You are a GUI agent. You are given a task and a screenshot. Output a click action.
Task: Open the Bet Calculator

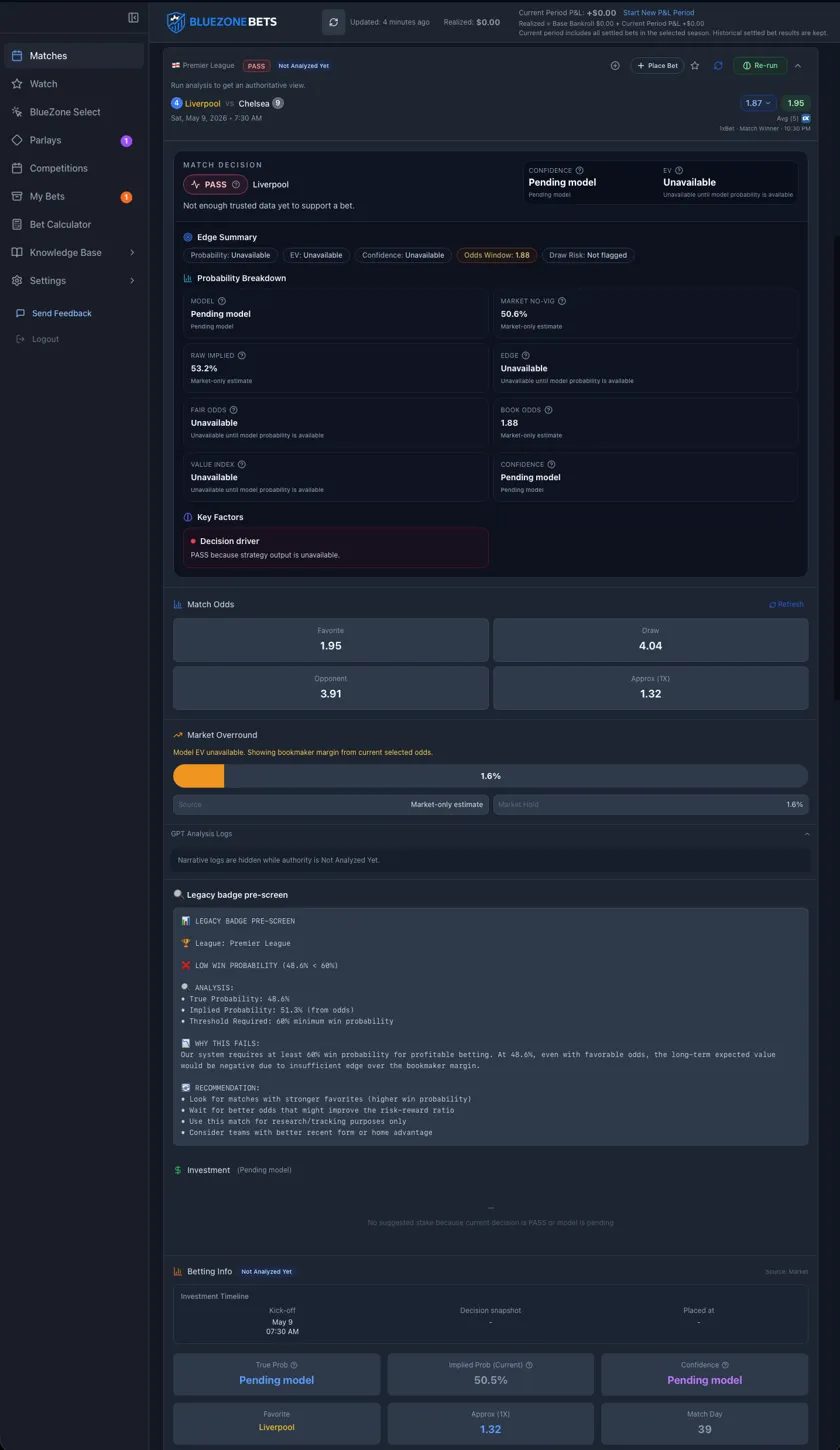pyautogui.click(x=74, y=224)
